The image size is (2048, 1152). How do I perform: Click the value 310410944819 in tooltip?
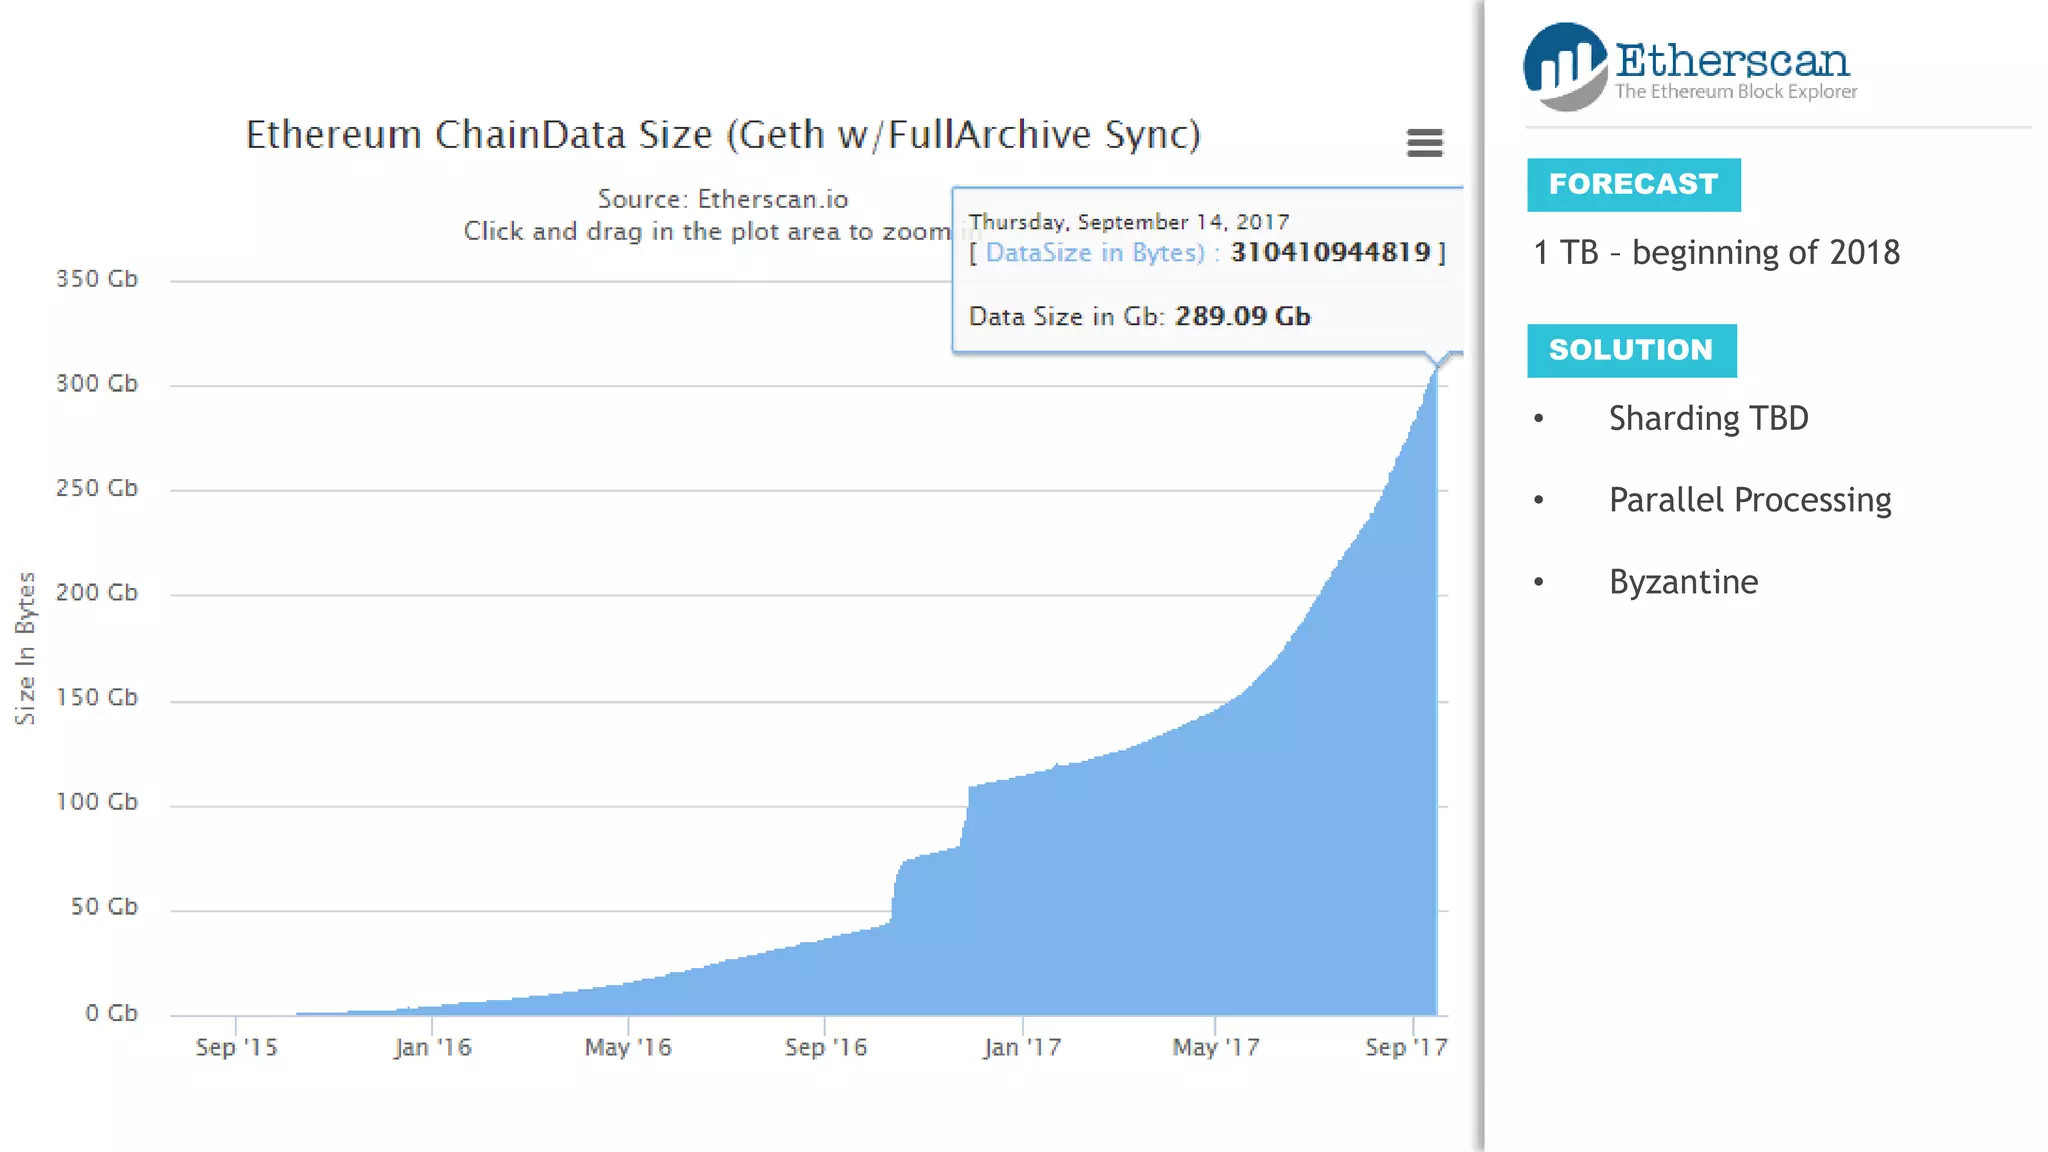pyautogui.click(x=1331, y=252)
